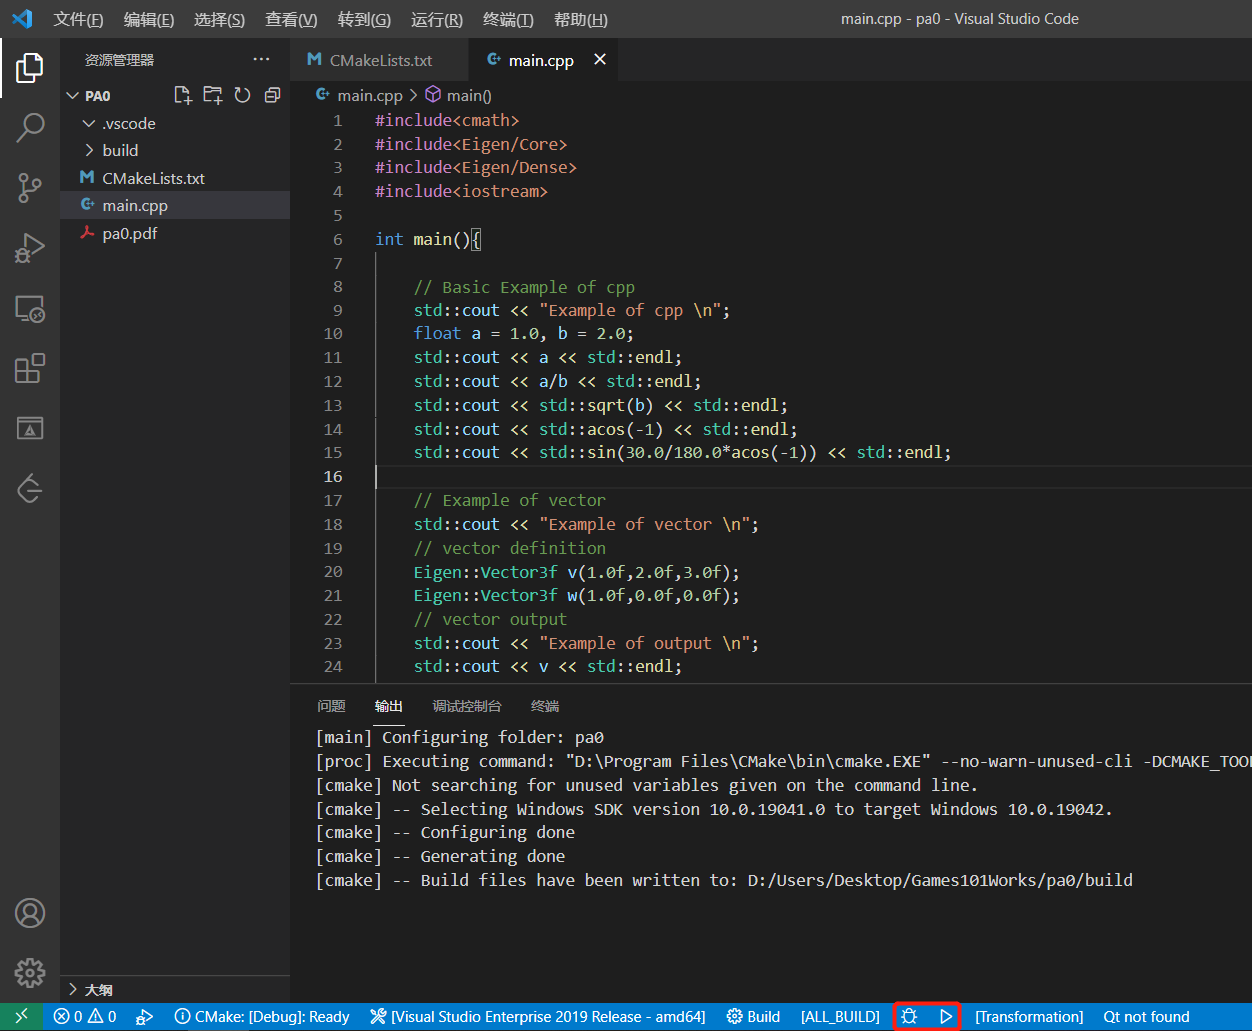Open the Extensions view
This screenshot has height=1031, width=1252.
point(30,368)
